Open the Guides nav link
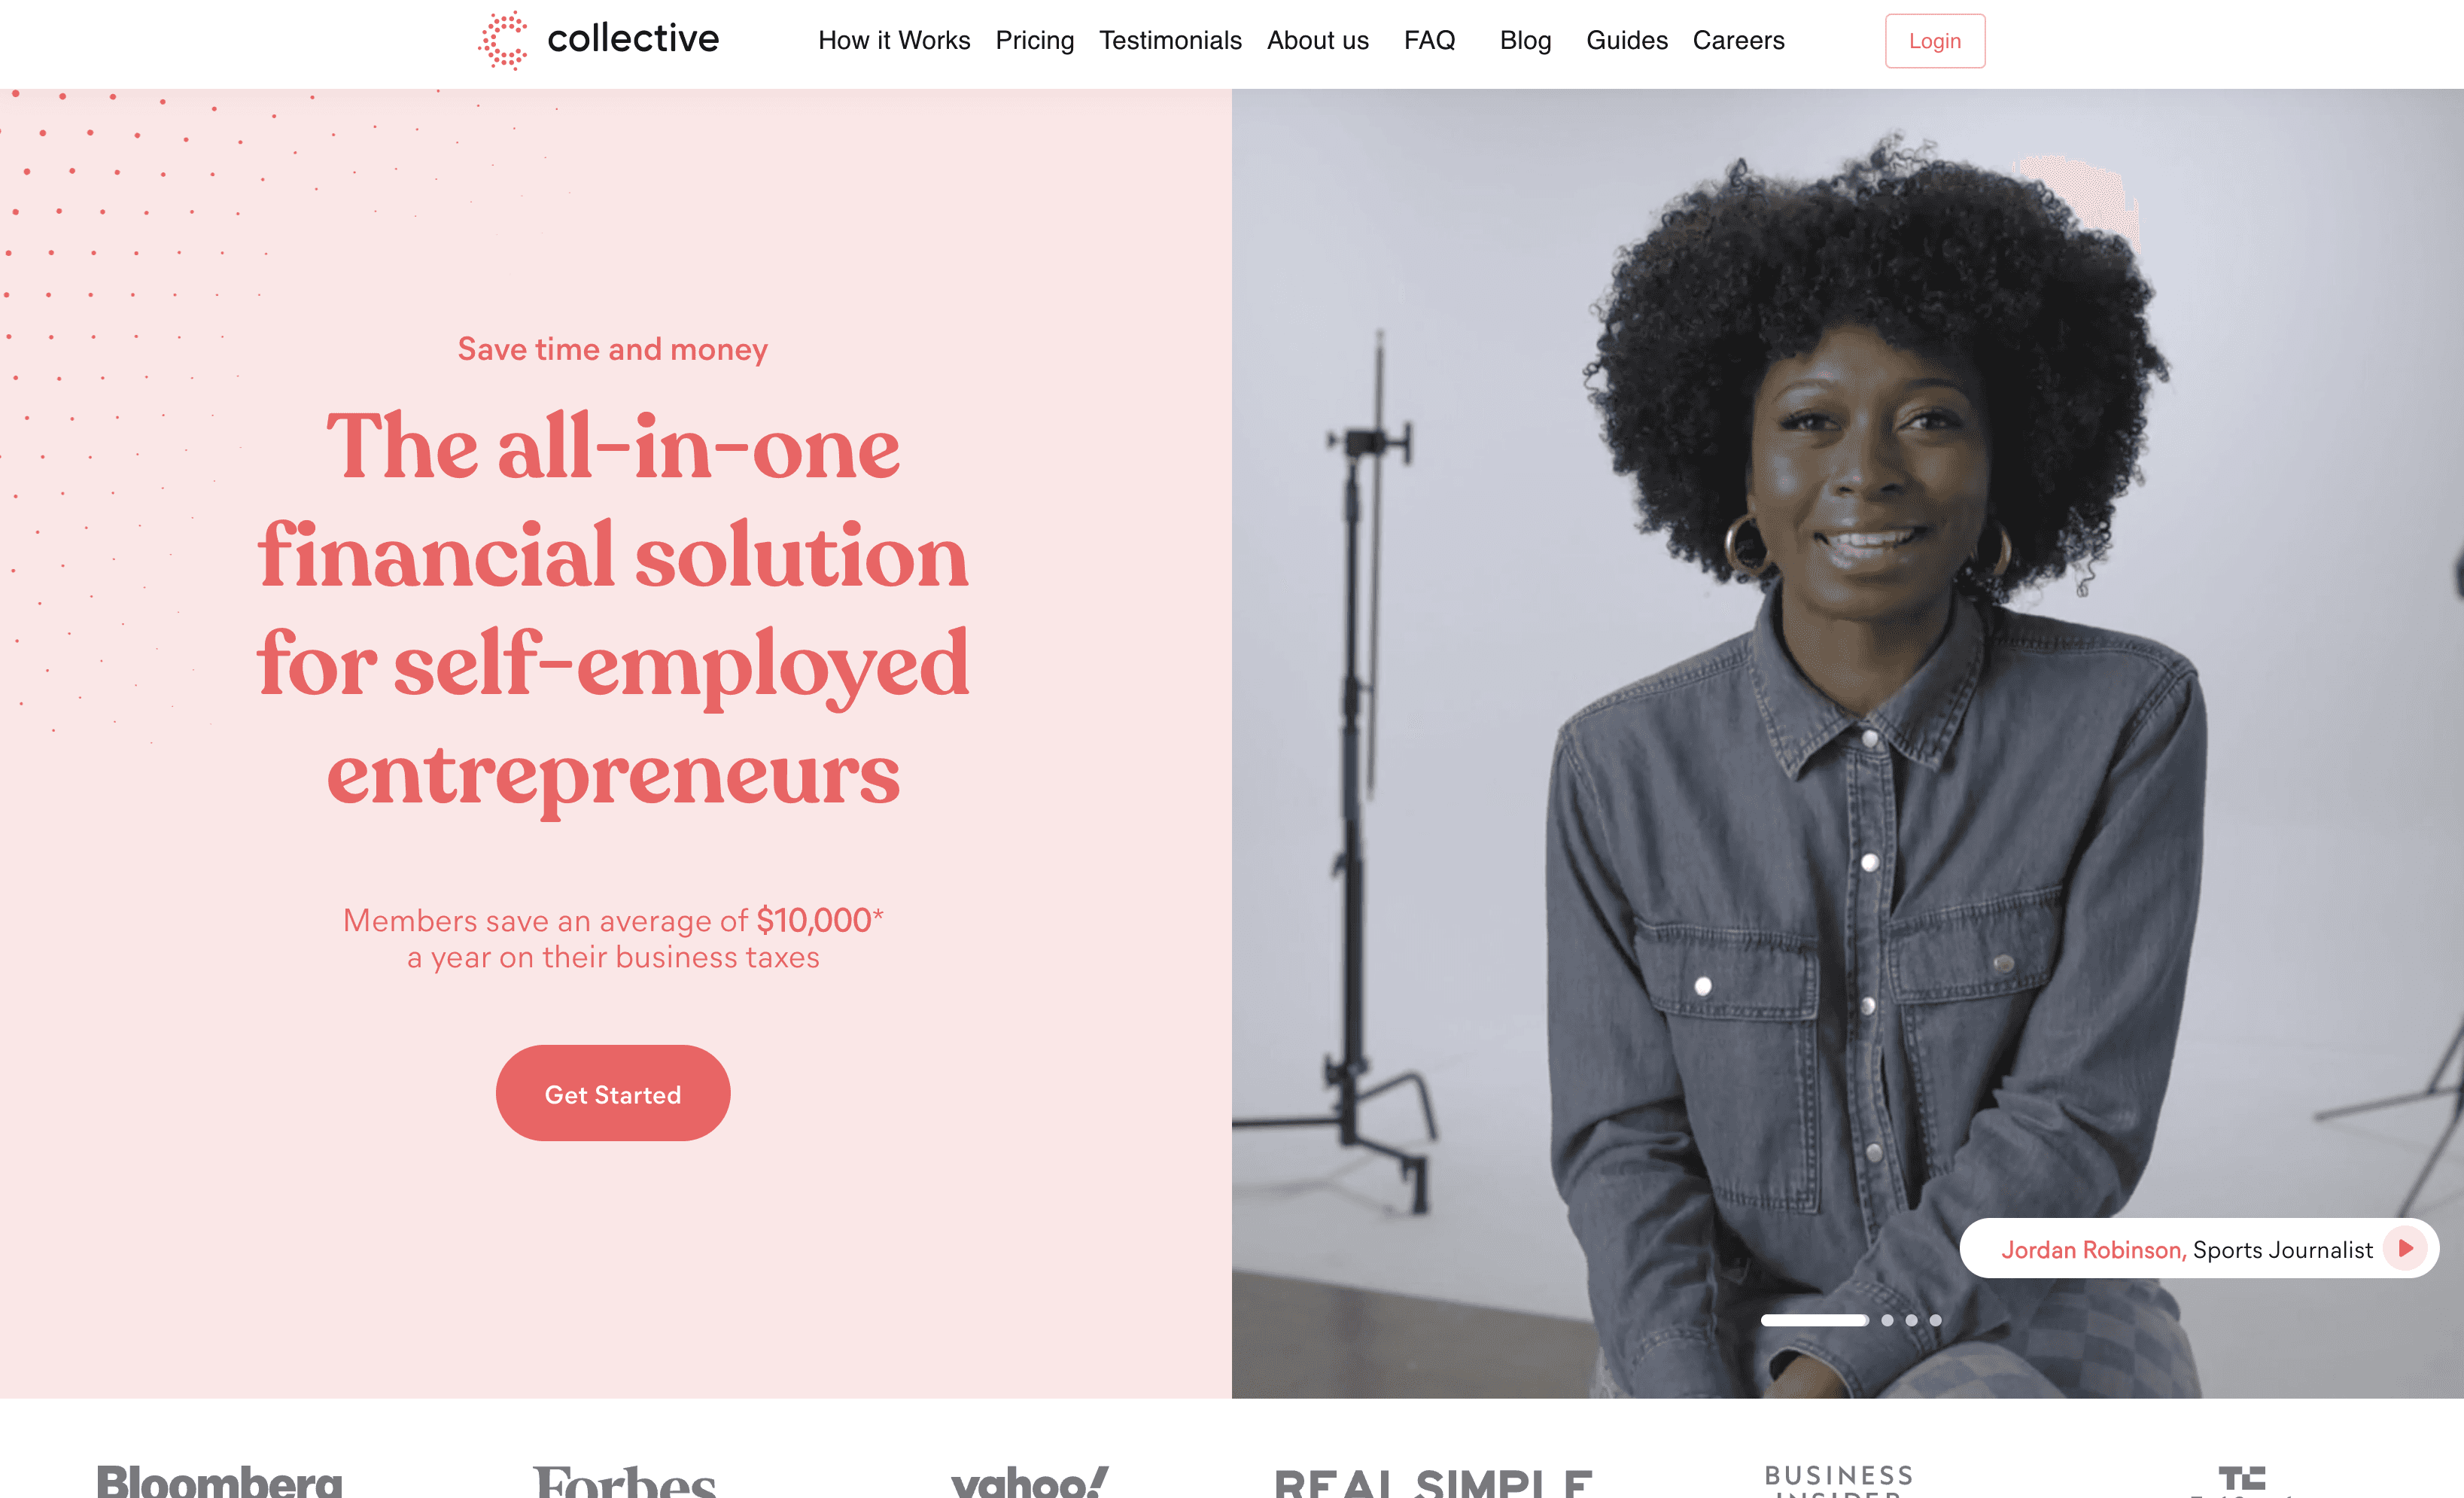 [x=1626, y=40]
